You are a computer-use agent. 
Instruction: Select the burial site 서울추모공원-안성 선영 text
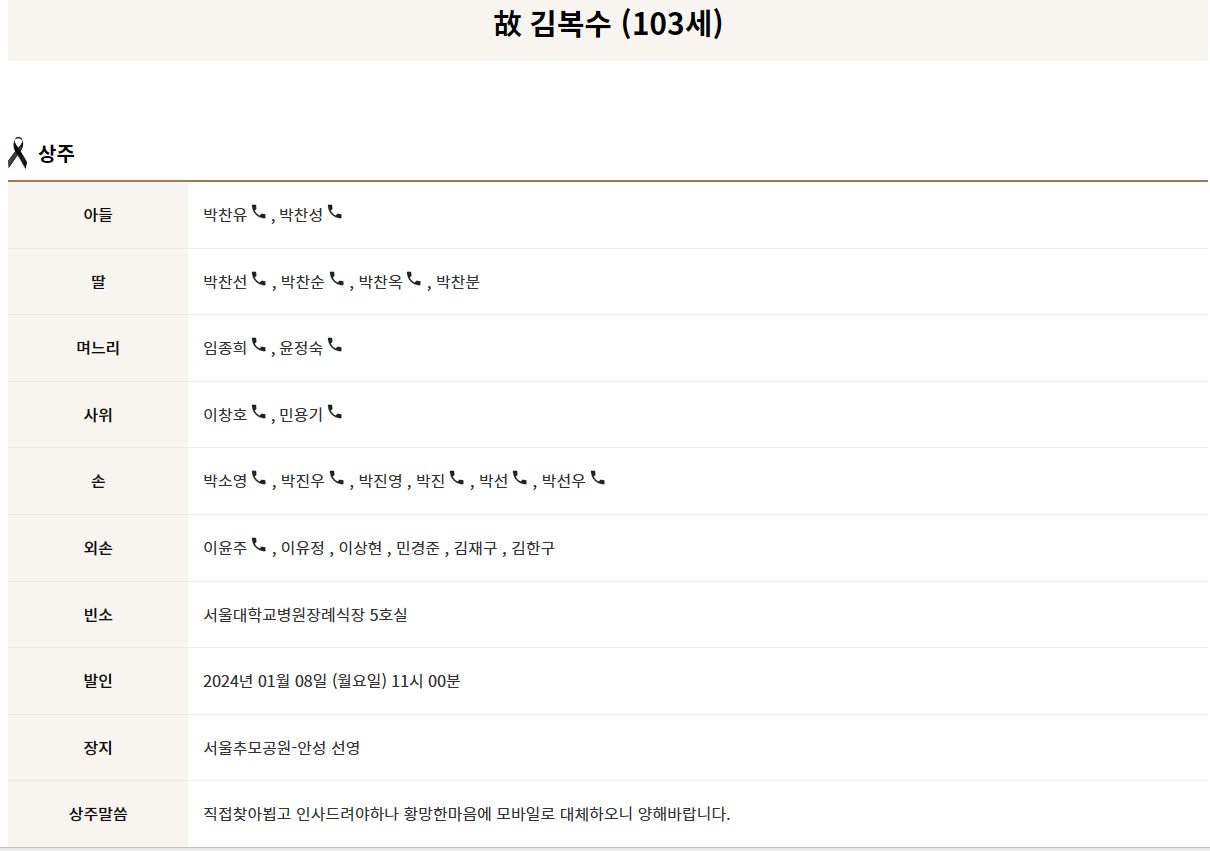[x=281, y=748]
